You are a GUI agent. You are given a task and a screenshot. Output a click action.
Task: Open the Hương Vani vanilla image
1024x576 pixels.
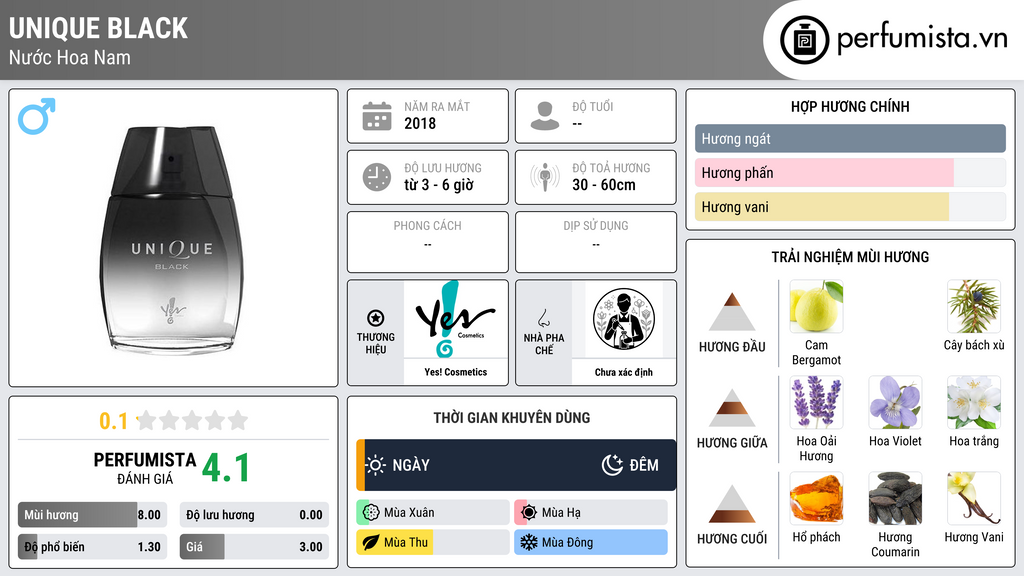point(974,498)
